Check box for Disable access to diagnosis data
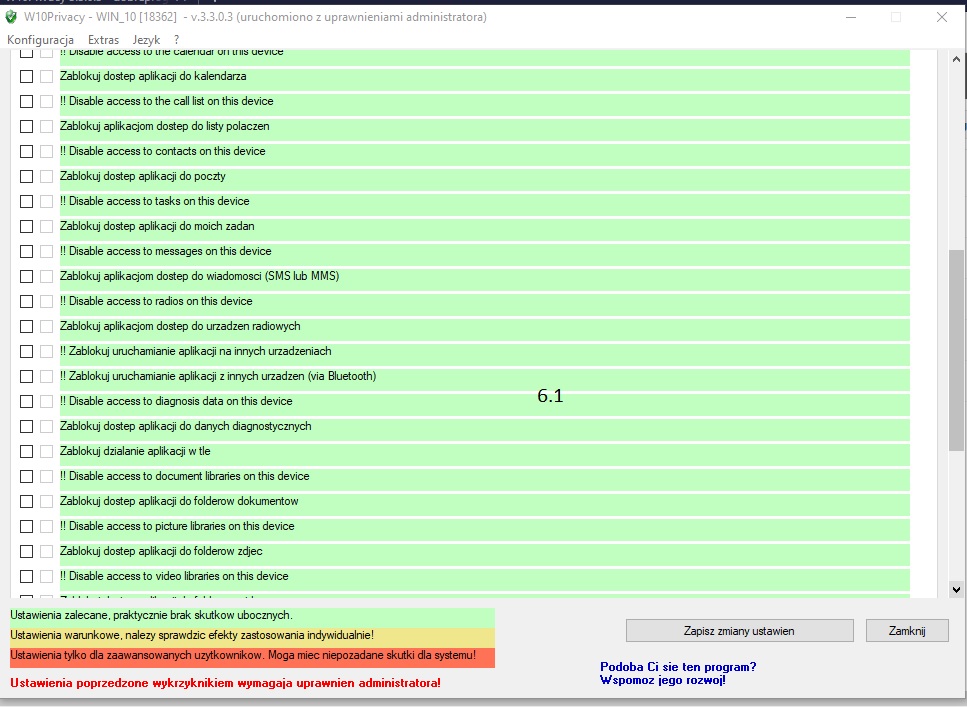967x707 pixels. click(x=27, y=401)
